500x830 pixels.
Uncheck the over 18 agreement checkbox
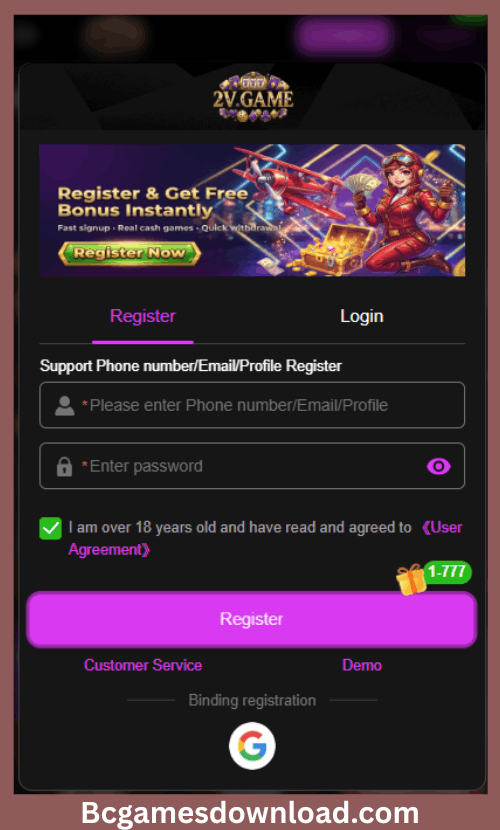[x=51, y=528]
